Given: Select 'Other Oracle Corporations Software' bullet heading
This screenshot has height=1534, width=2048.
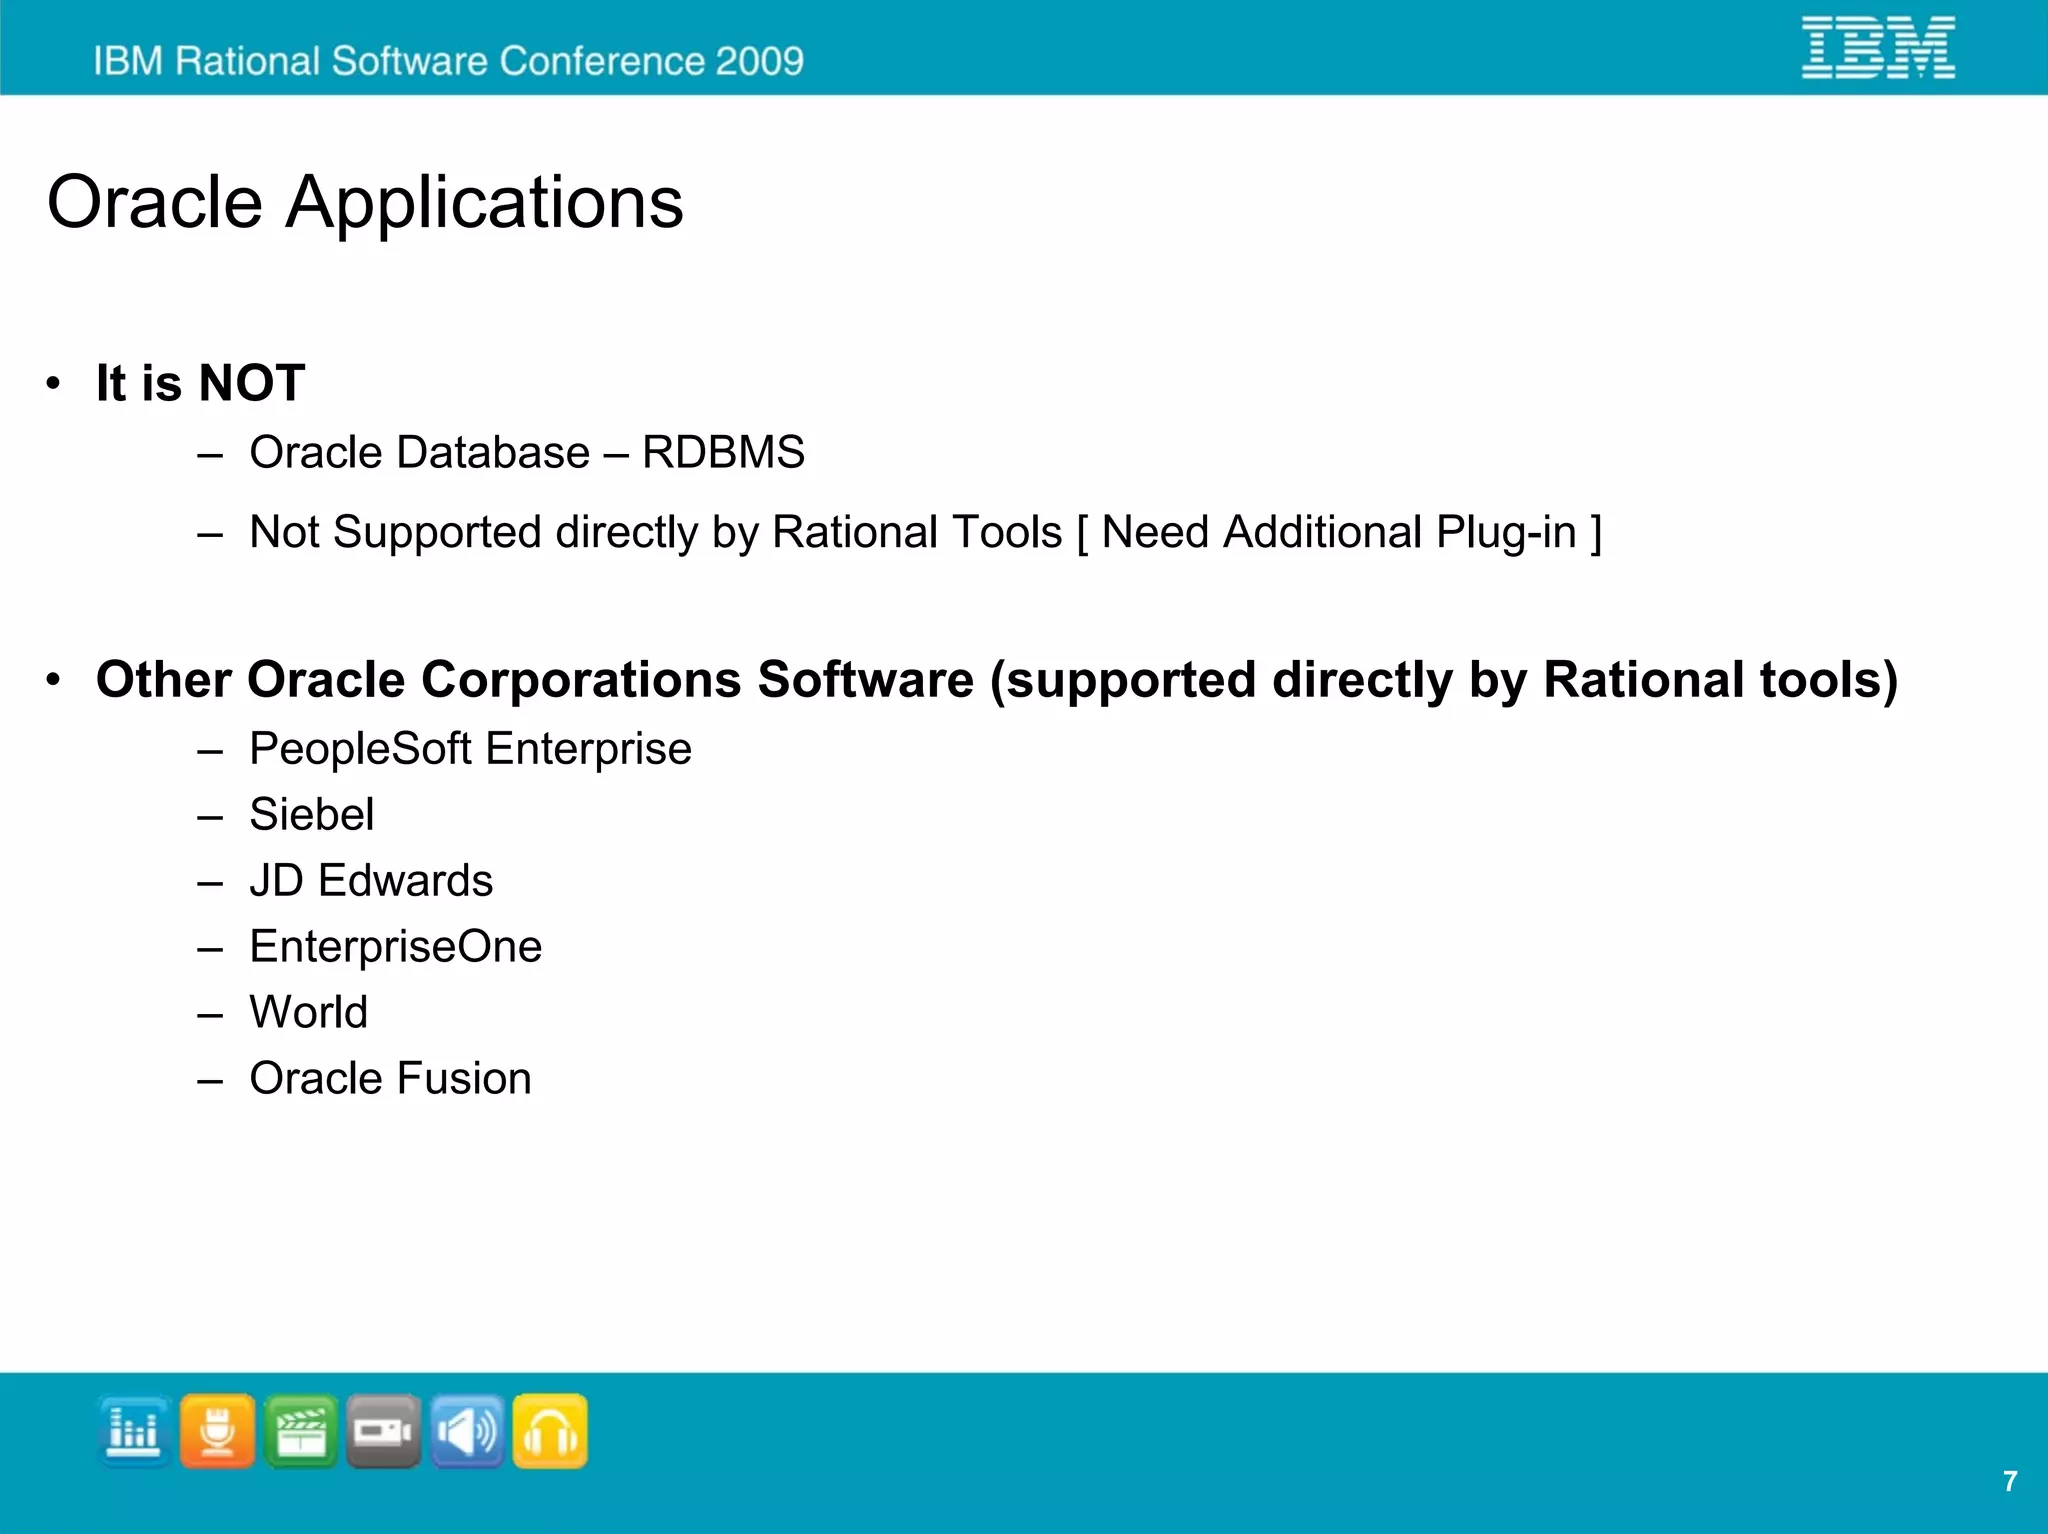Looking at the screenshot, I should 997,680.
